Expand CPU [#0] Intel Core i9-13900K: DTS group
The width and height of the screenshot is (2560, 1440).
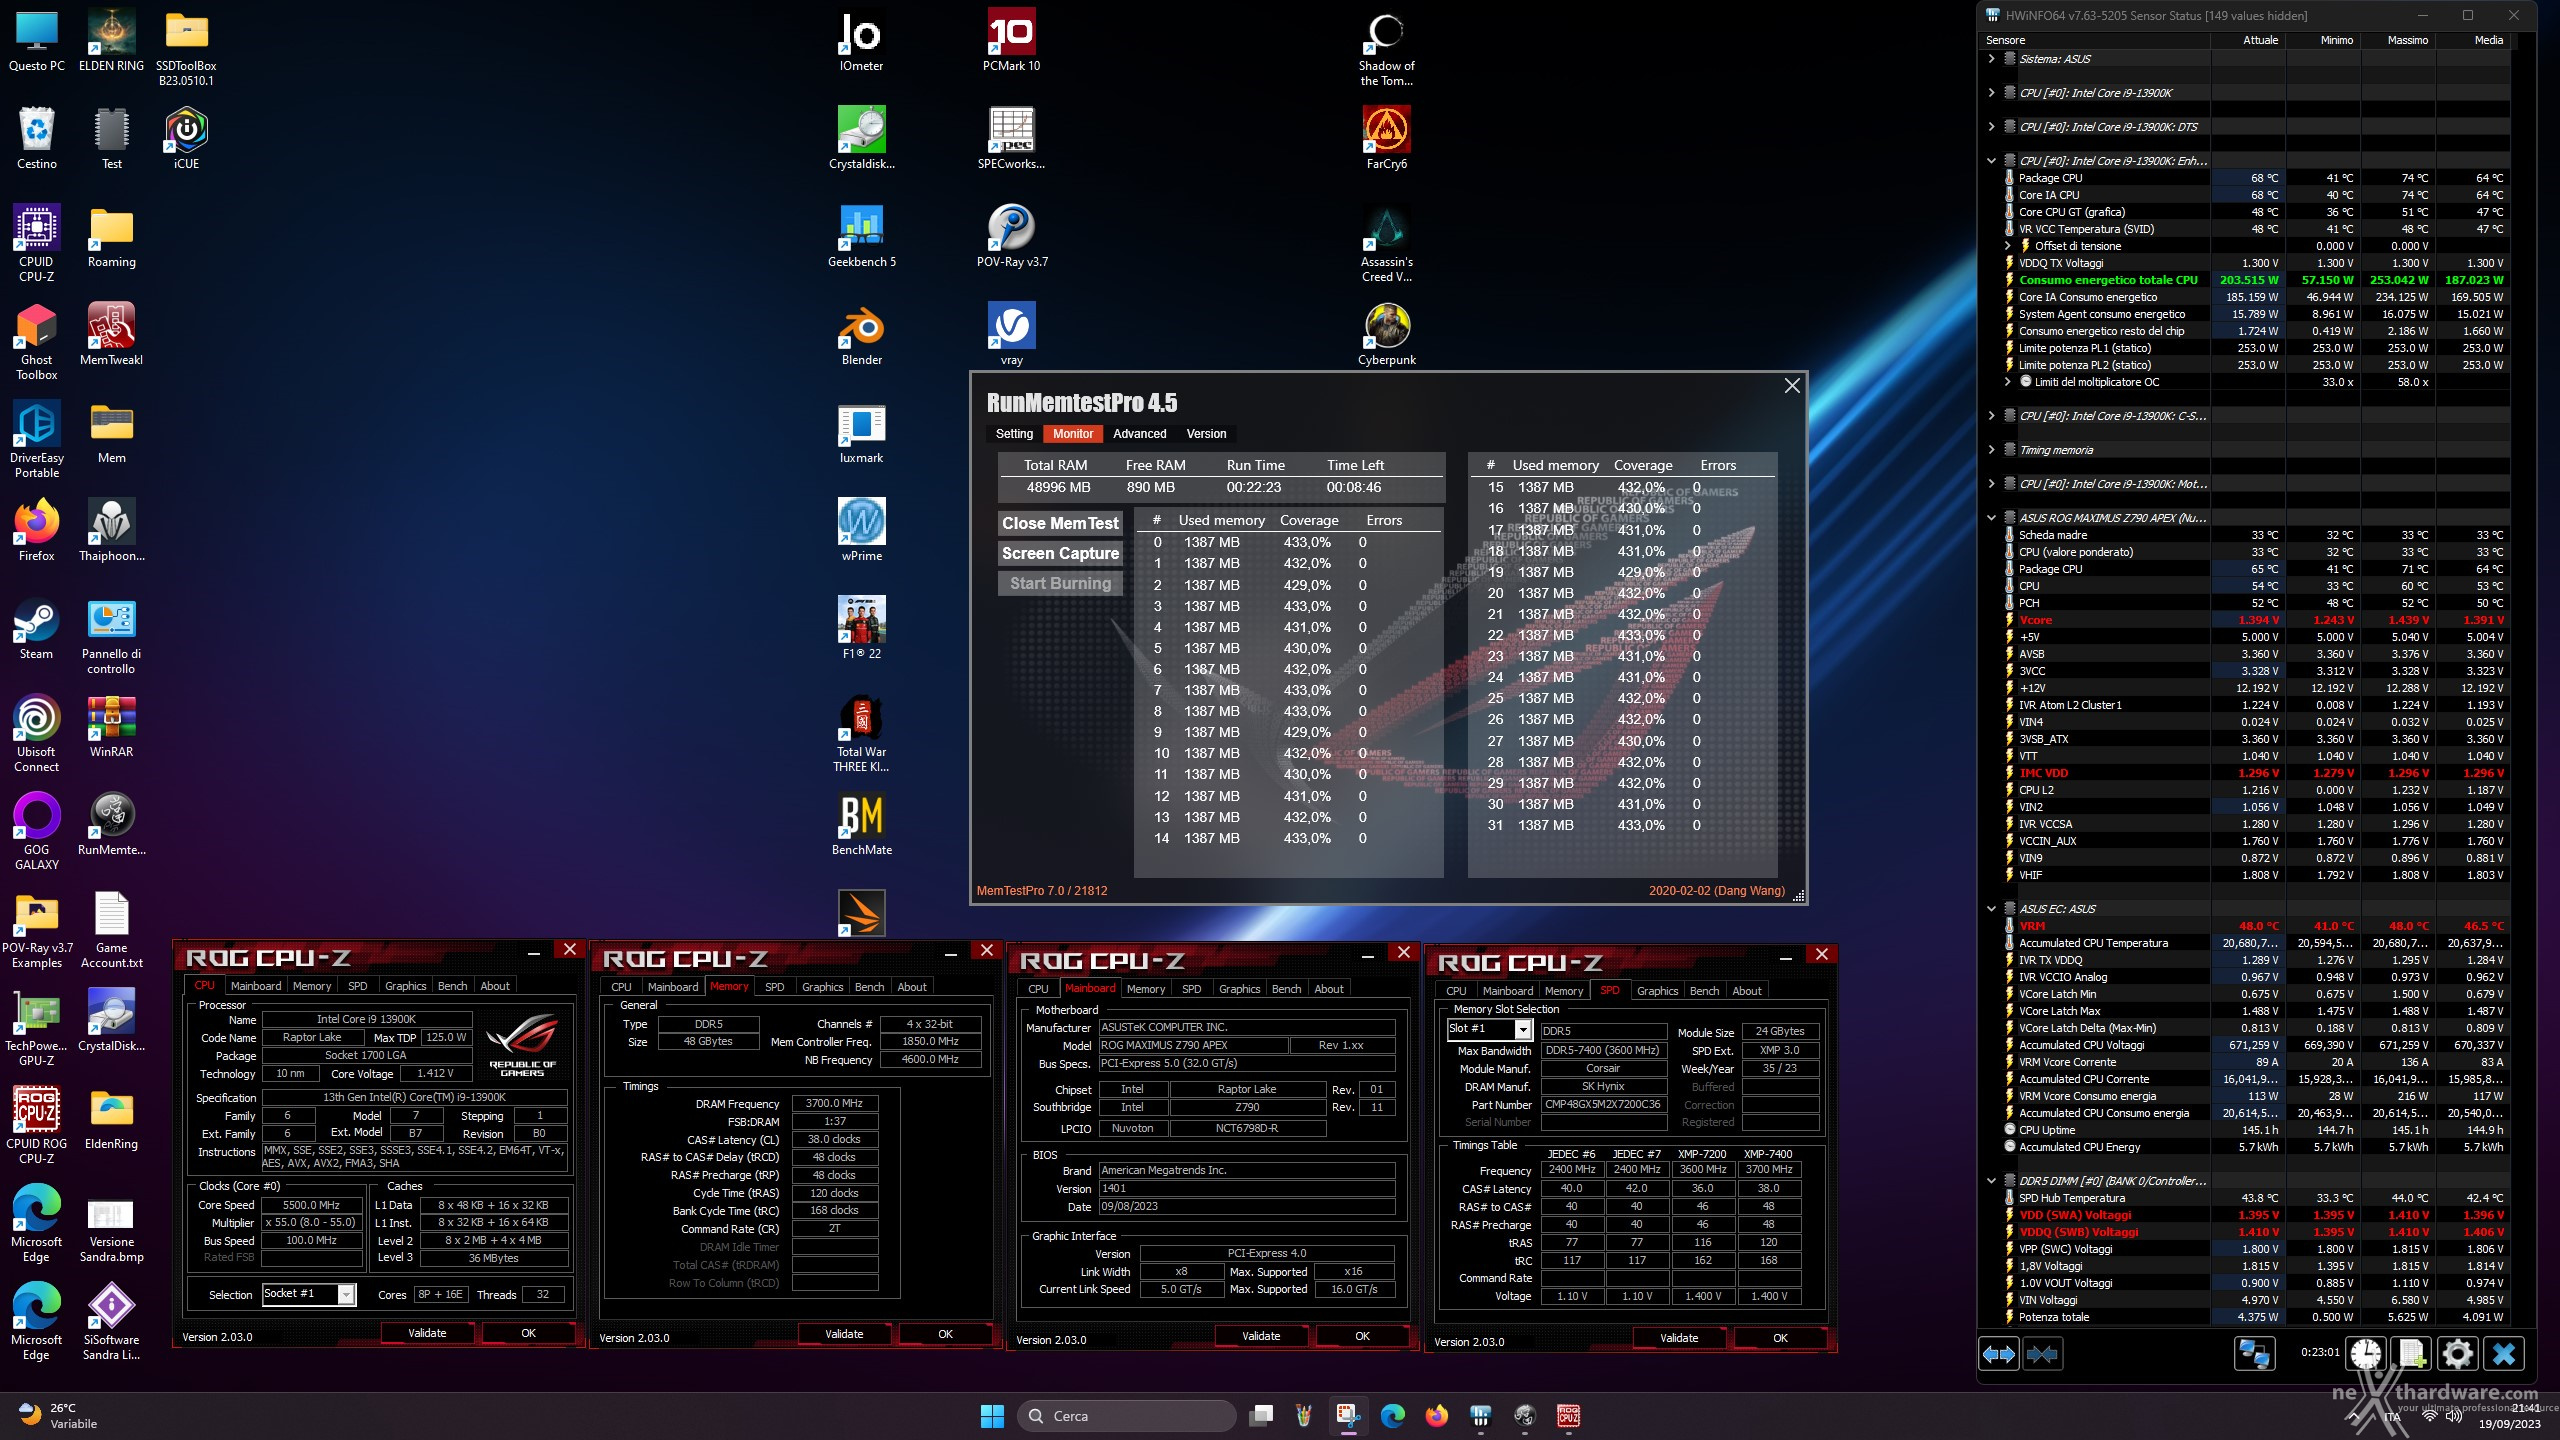(x=1991, y=127)
